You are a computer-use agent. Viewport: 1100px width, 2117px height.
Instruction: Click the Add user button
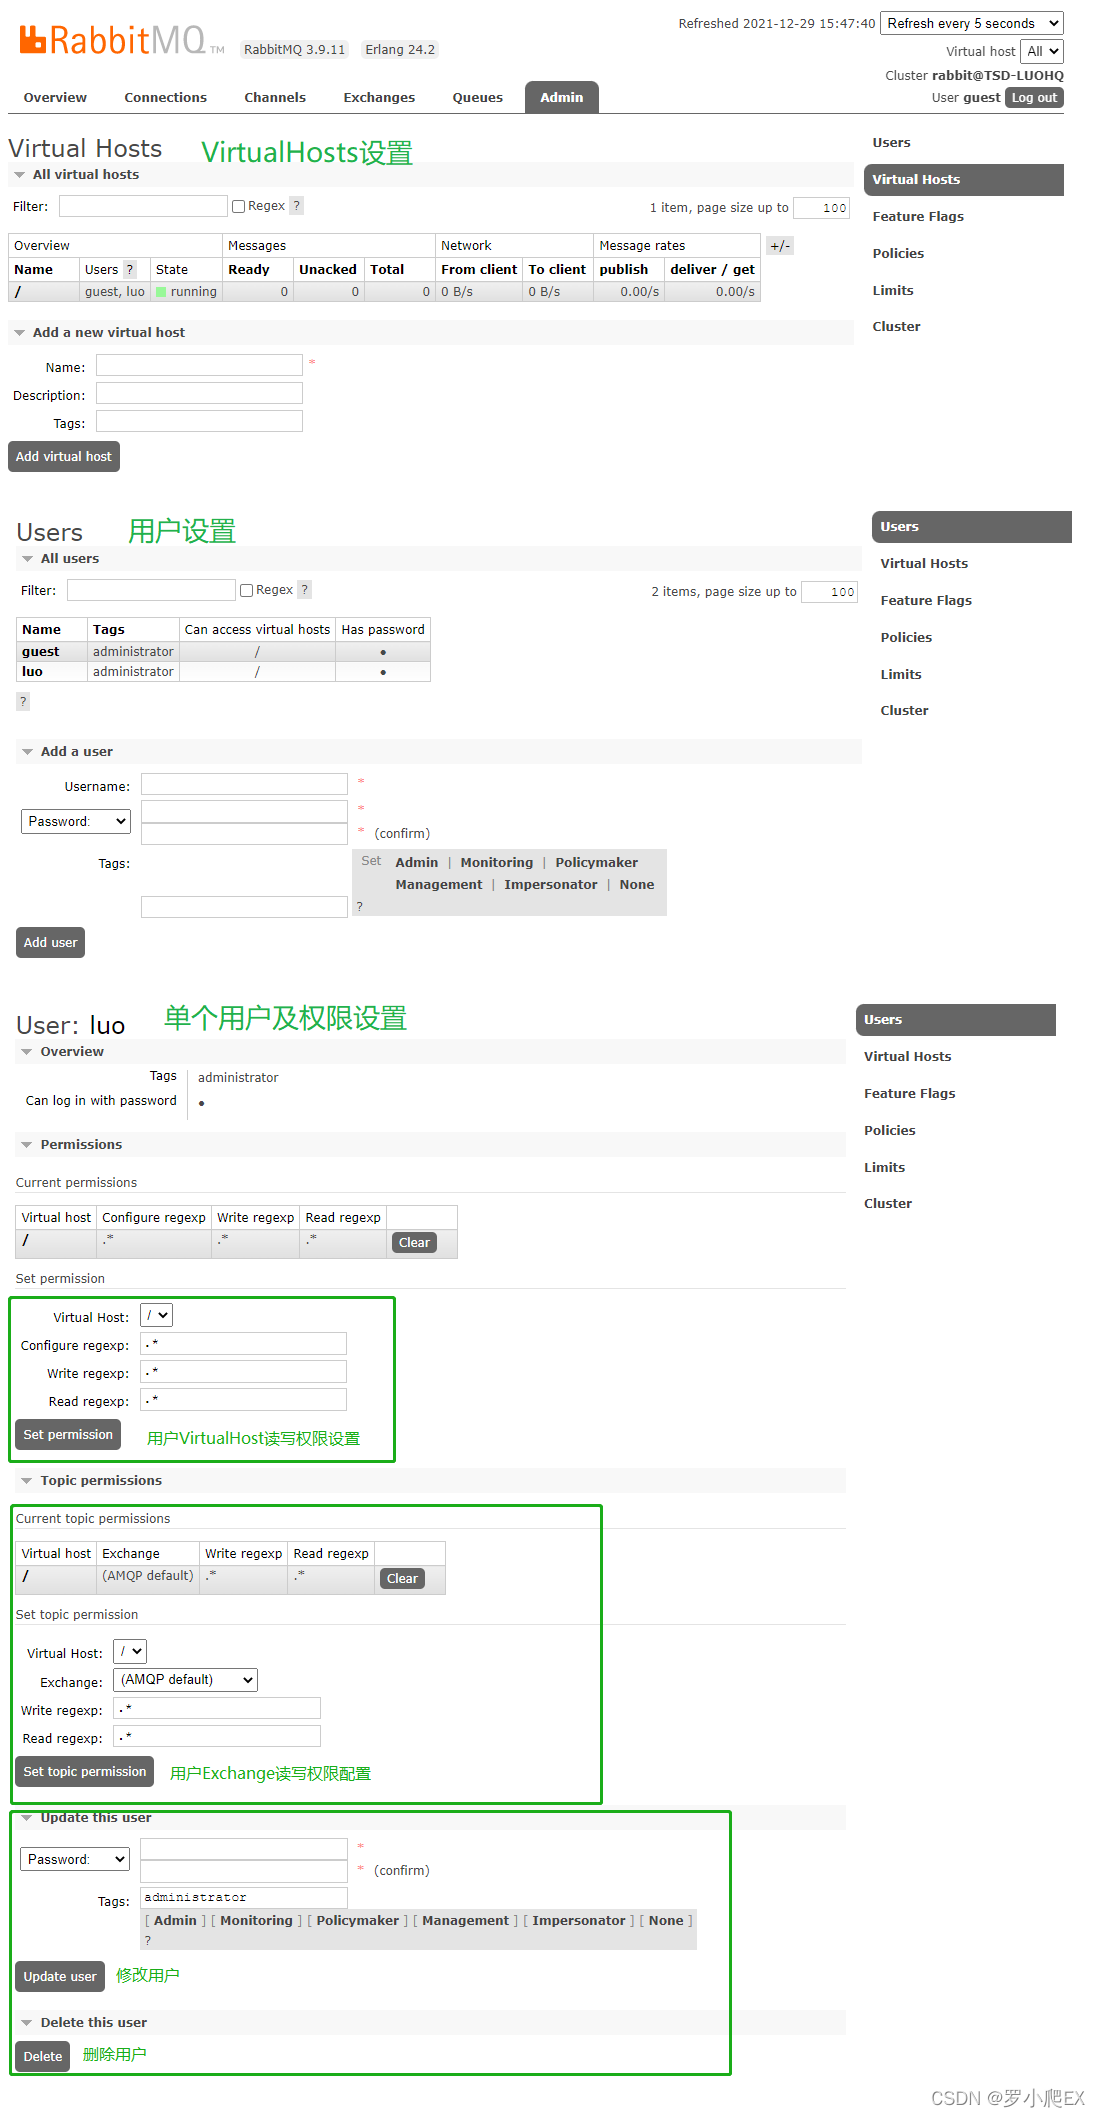[50, 943]
